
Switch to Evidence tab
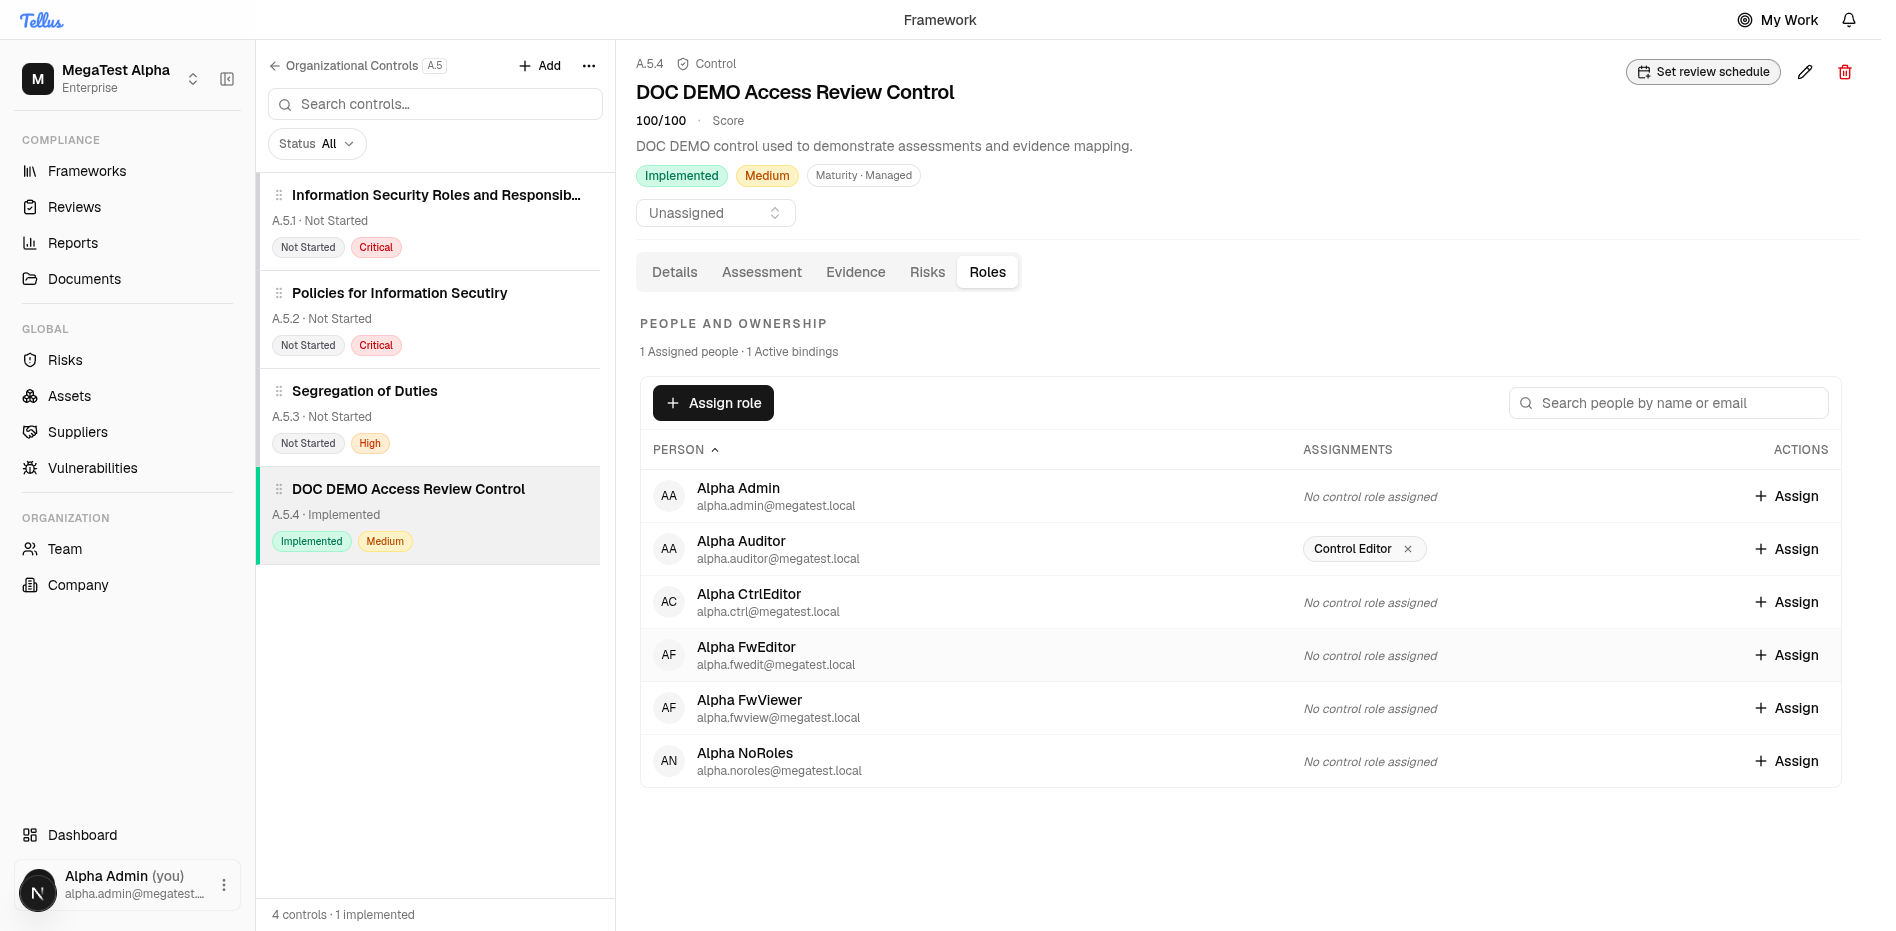pyautogui.click(x=856, y=272)
